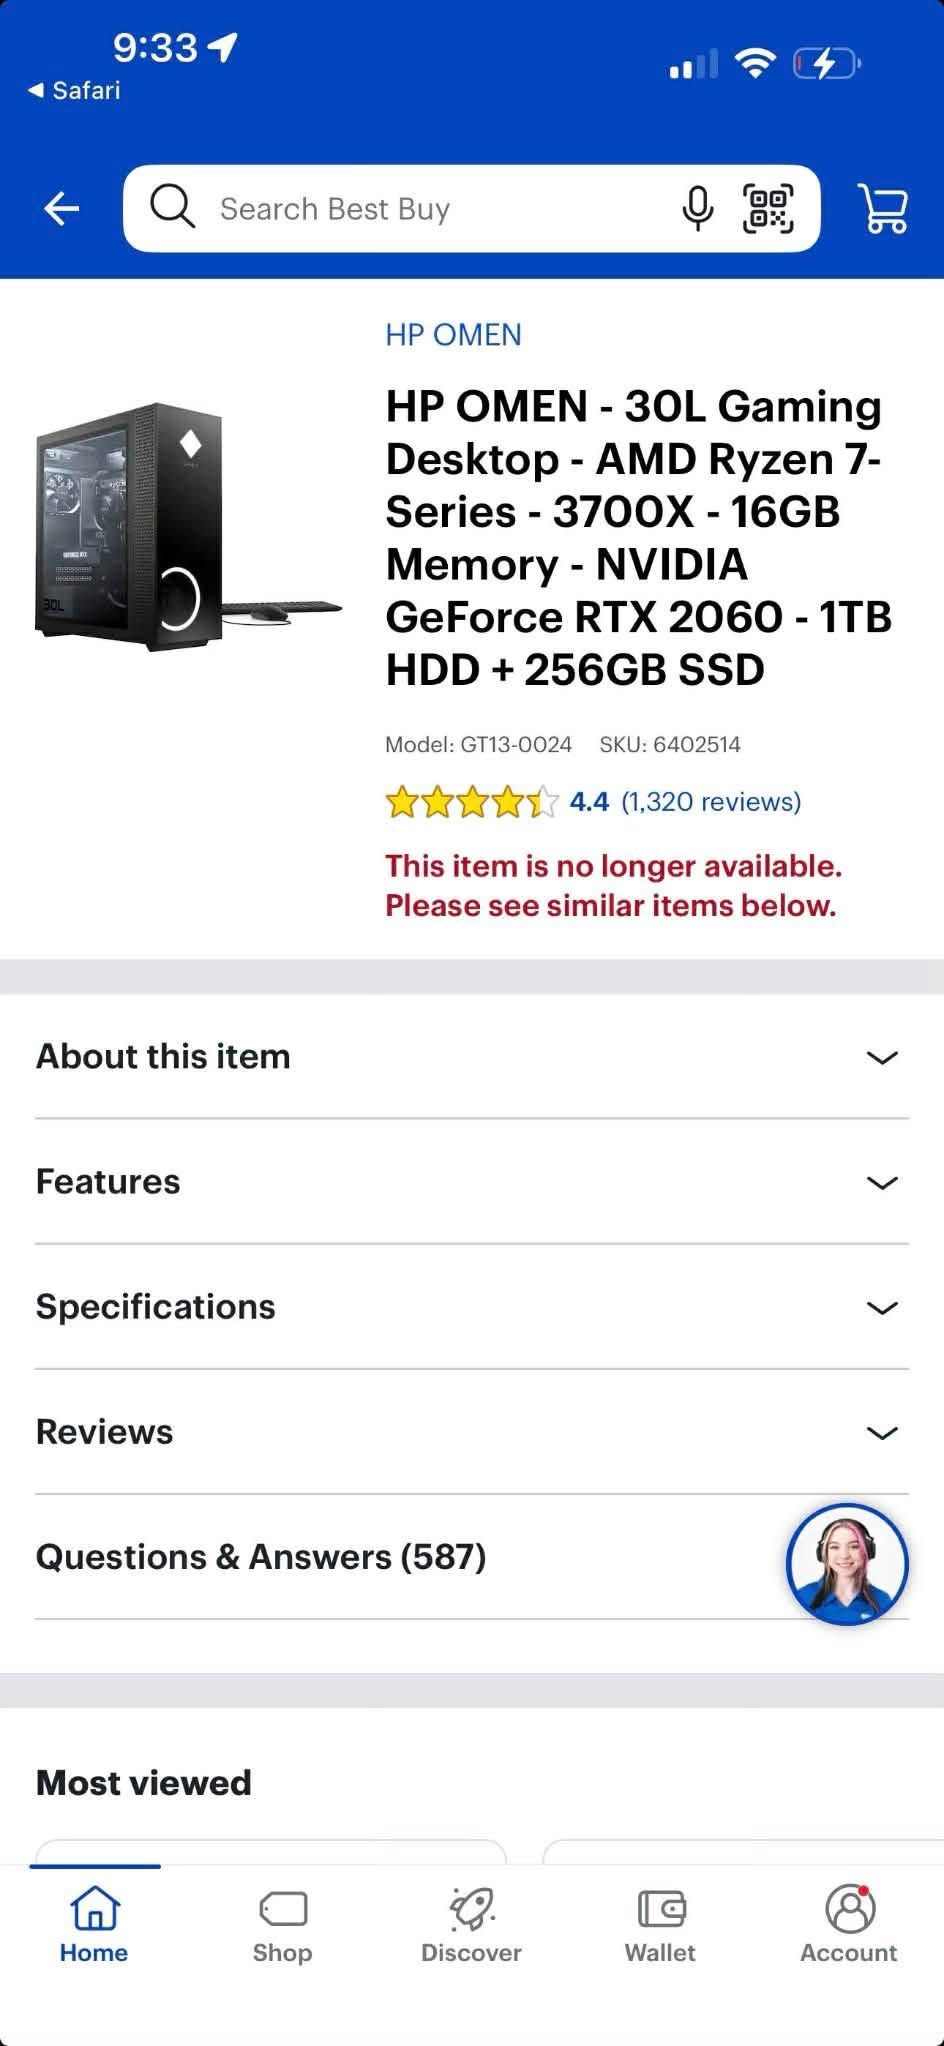Expand the Features section

click(472, 1182)
